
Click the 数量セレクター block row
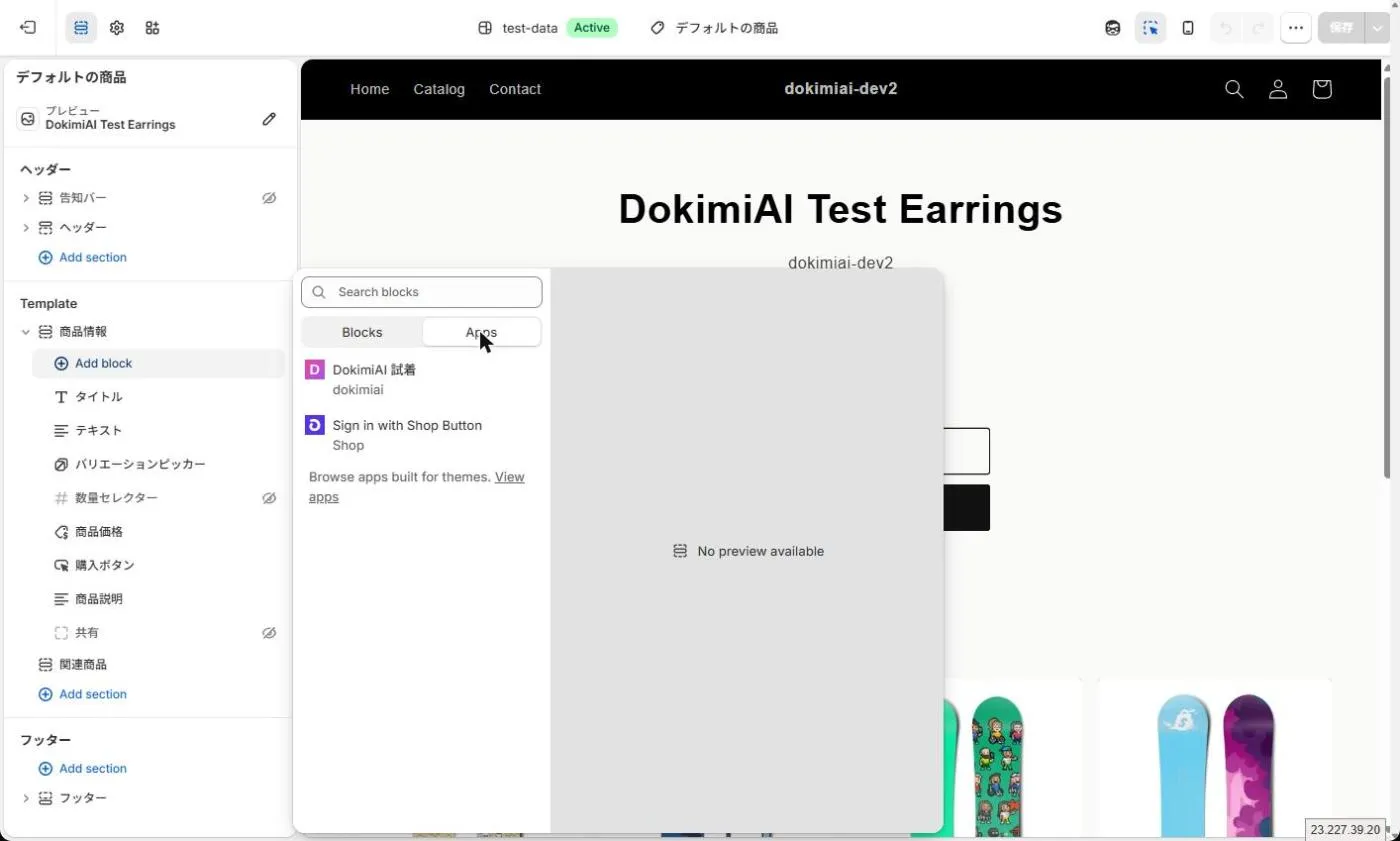[x=159, y=498]
